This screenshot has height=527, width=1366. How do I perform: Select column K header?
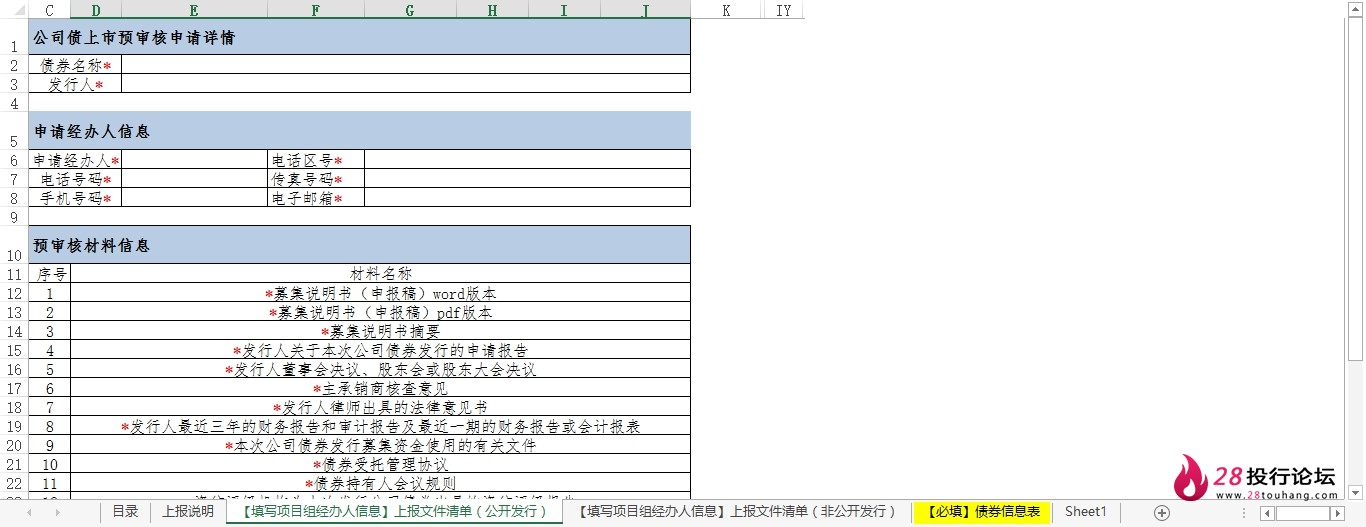click(726, 10)
